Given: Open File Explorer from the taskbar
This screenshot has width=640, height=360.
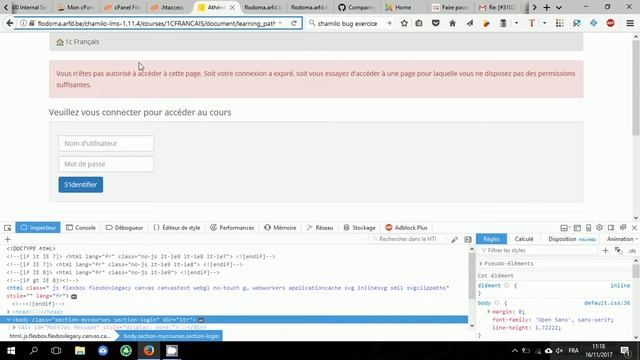Looking at the screenshot, I should coord(80,351).
